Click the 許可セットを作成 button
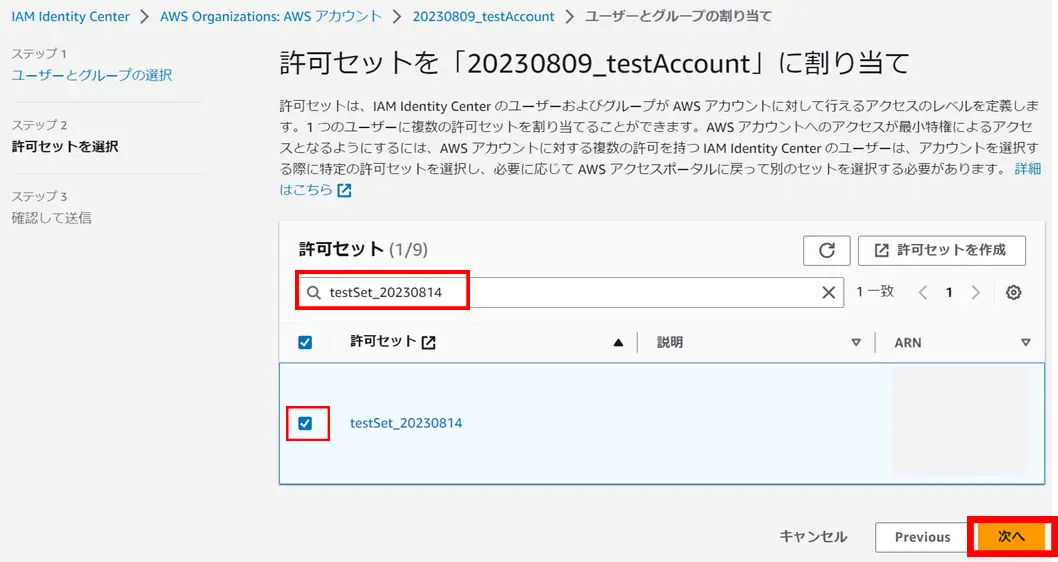The width and height of the screenshot is (1058, 562). coord(942,250)
